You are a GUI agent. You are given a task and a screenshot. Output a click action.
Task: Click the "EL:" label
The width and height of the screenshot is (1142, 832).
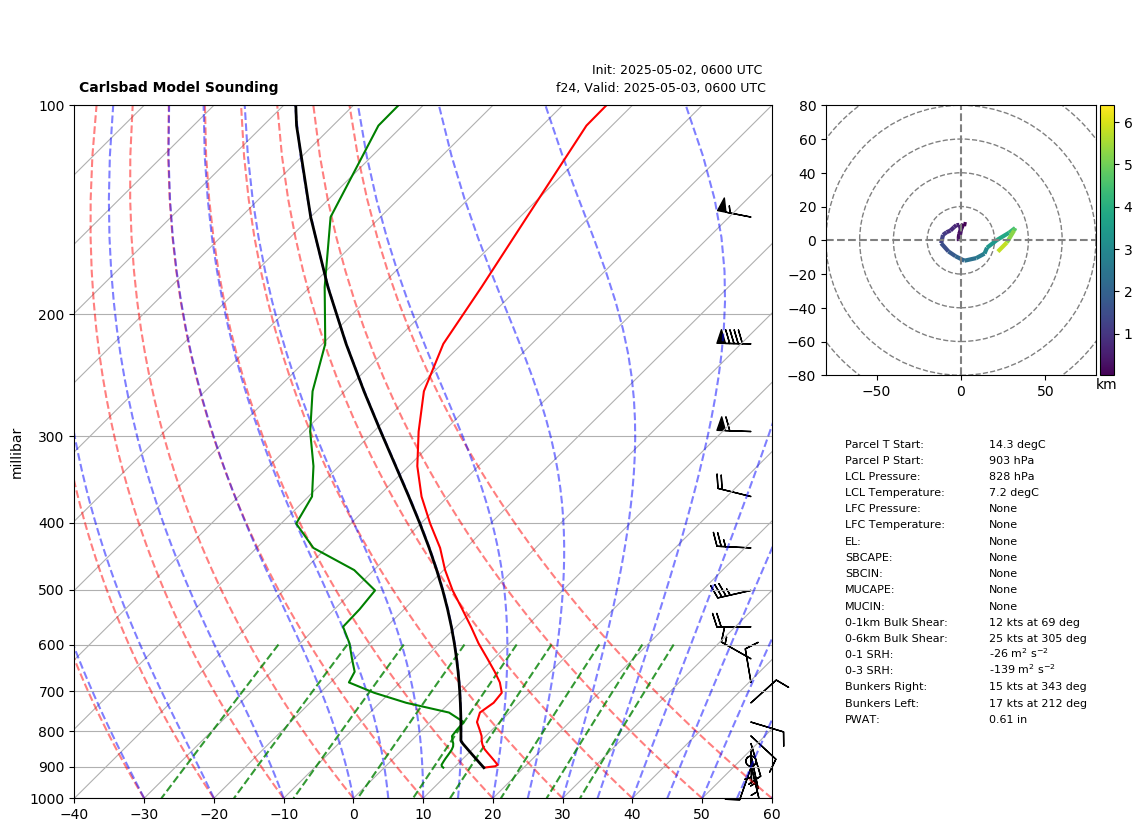(x=853, y=542)
